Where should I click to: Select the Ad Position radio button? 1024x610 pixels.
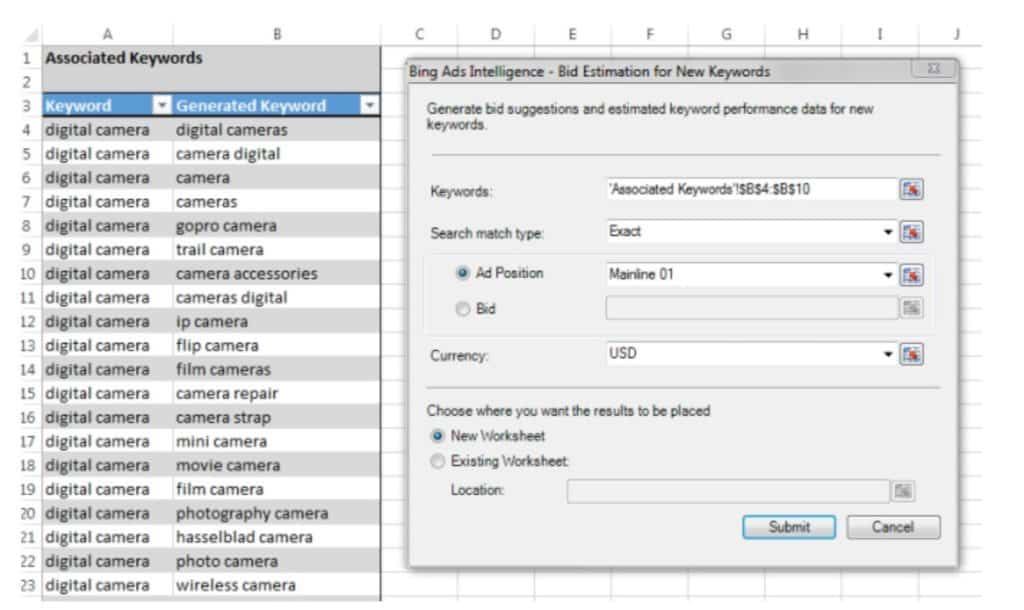coord(462,274)
